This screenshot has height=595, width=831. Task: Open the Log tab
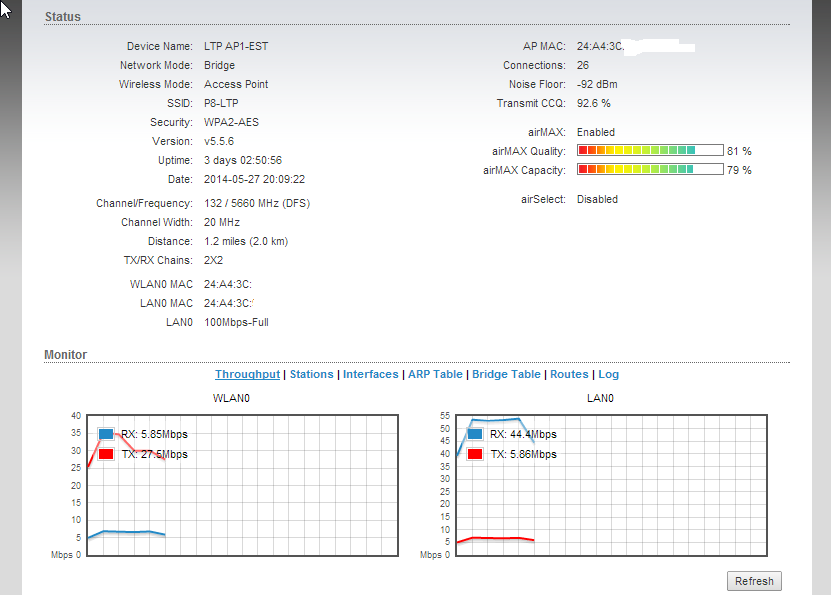tap(608, 374)
